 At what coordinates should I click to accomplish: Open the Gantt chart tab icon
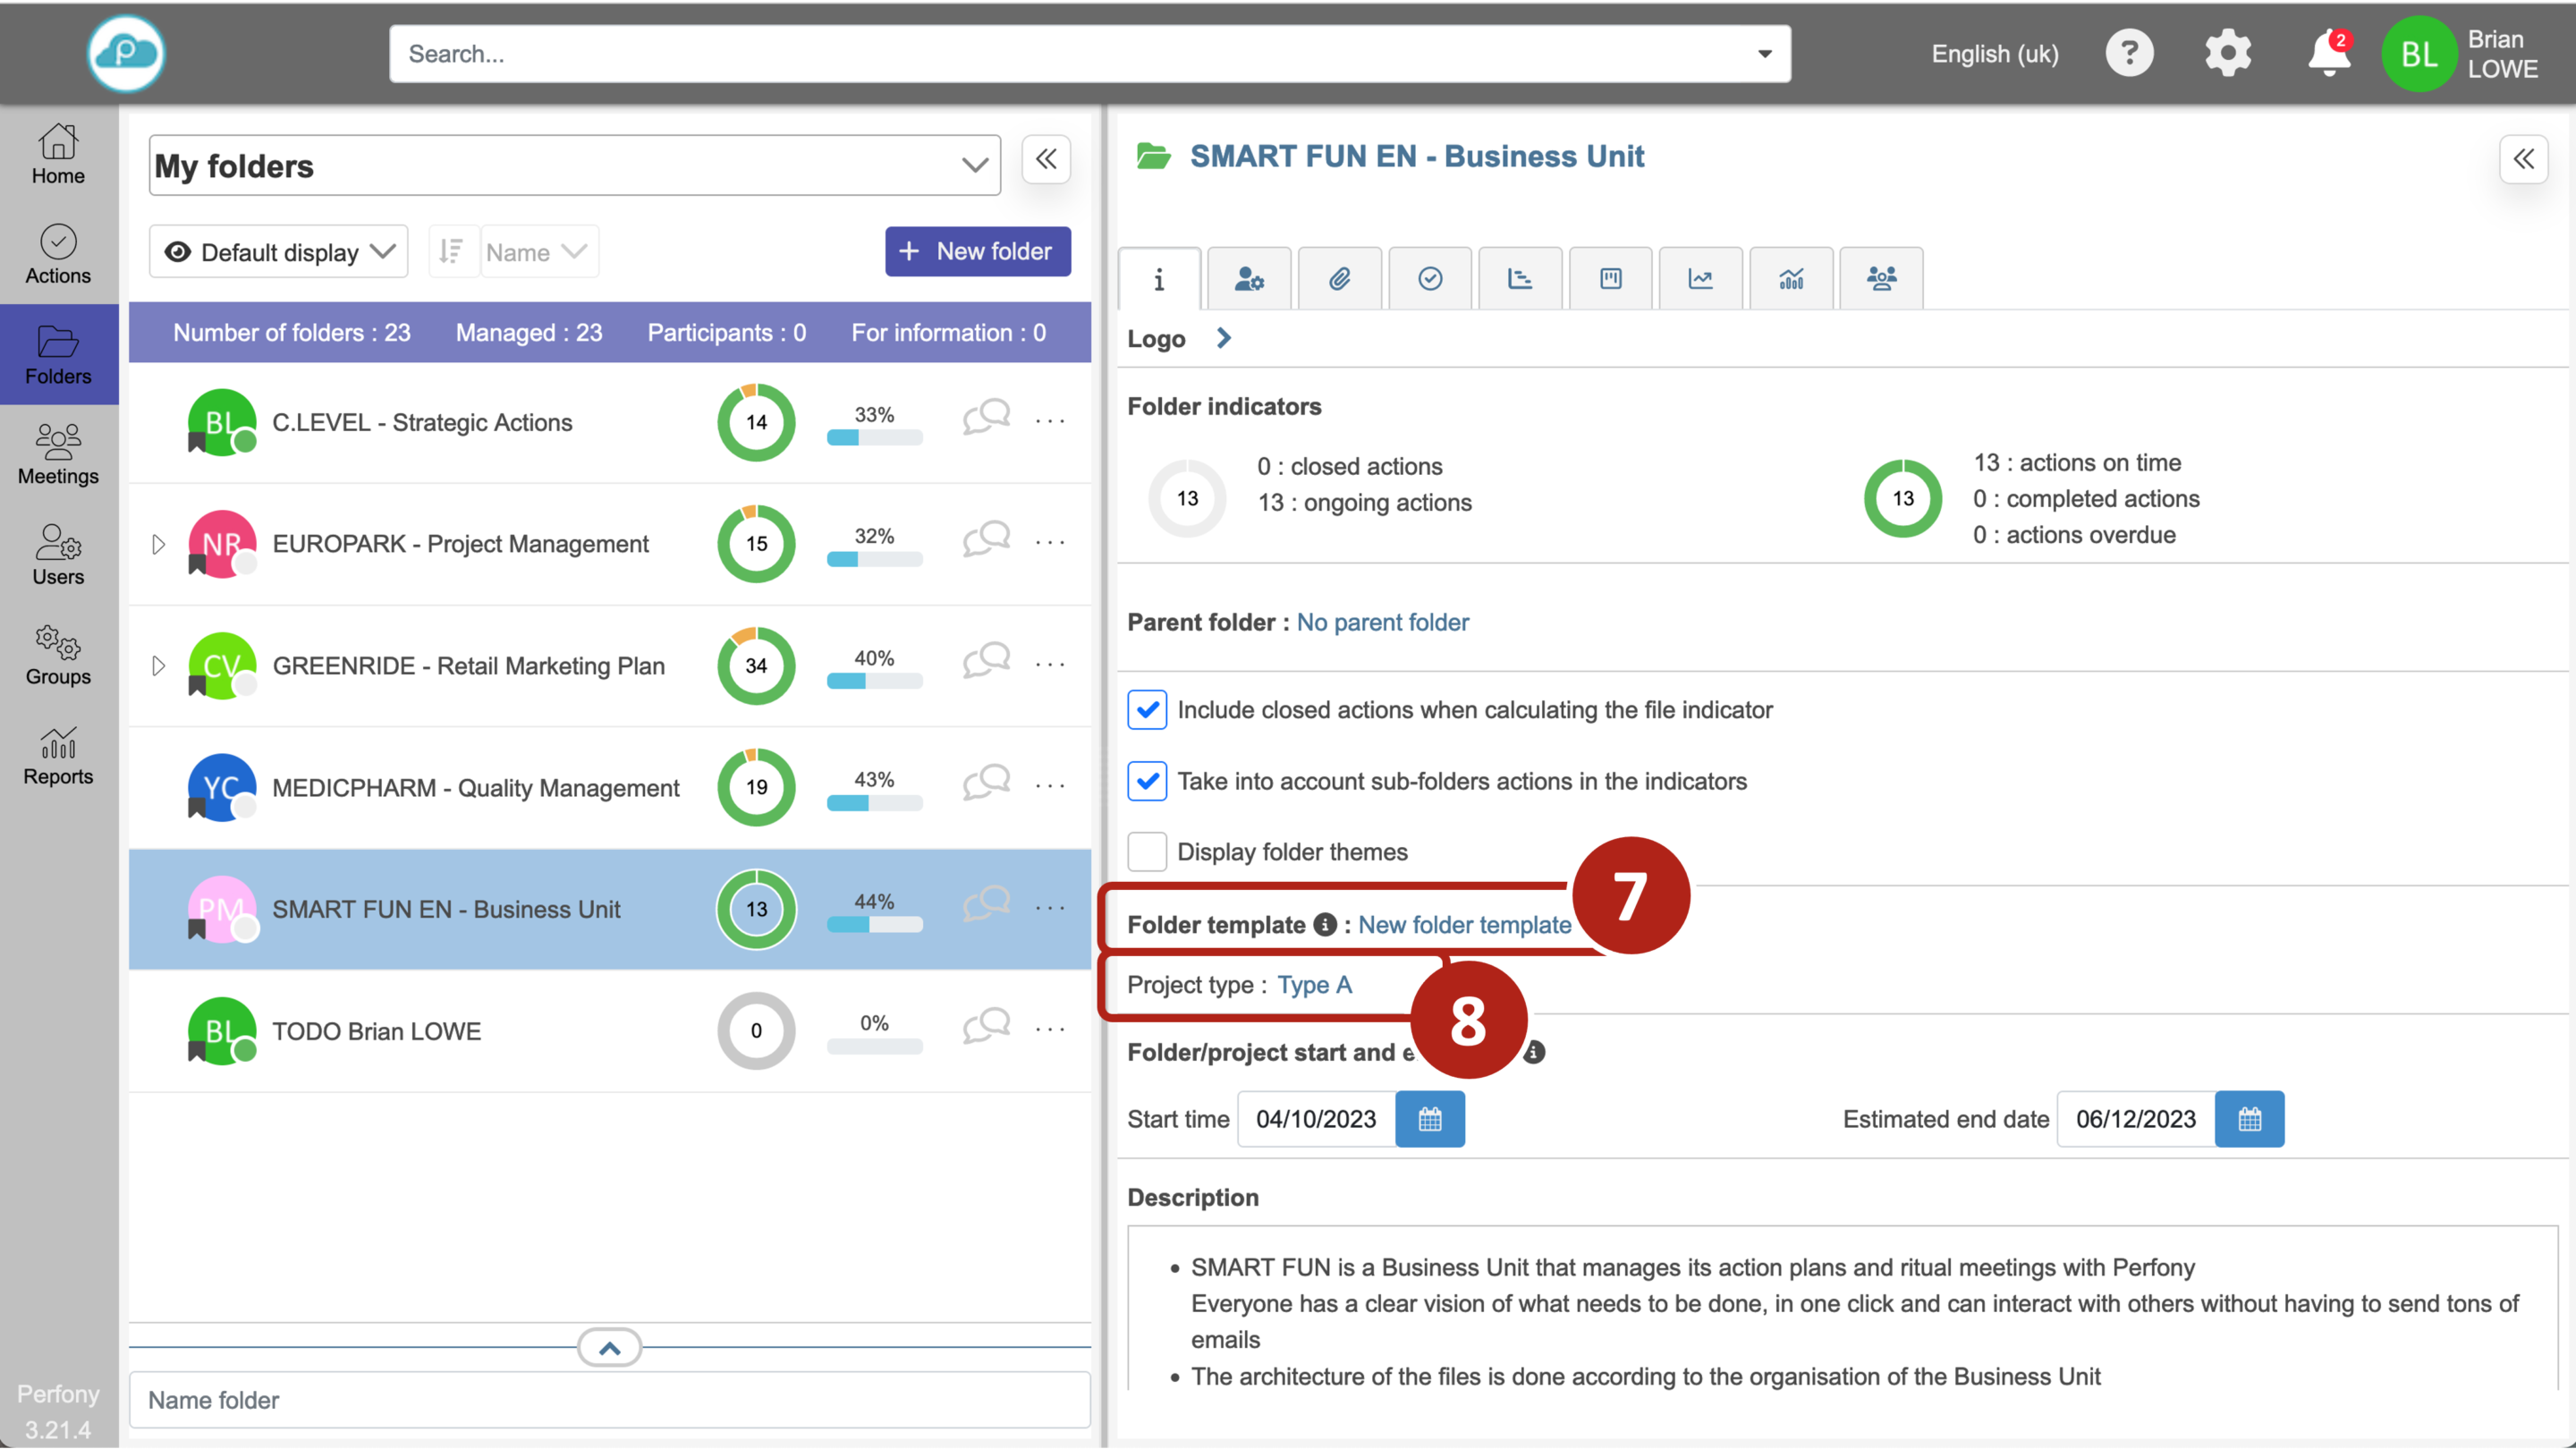(x=1519, y=278)
